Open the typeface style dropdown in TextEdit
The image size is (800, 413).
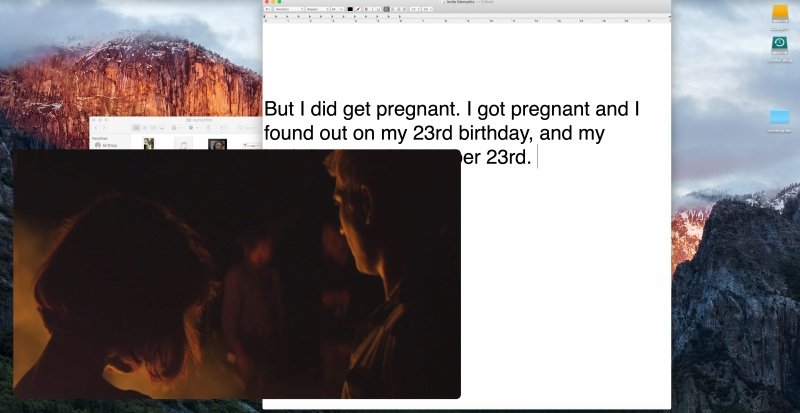[x=317, y=9]
